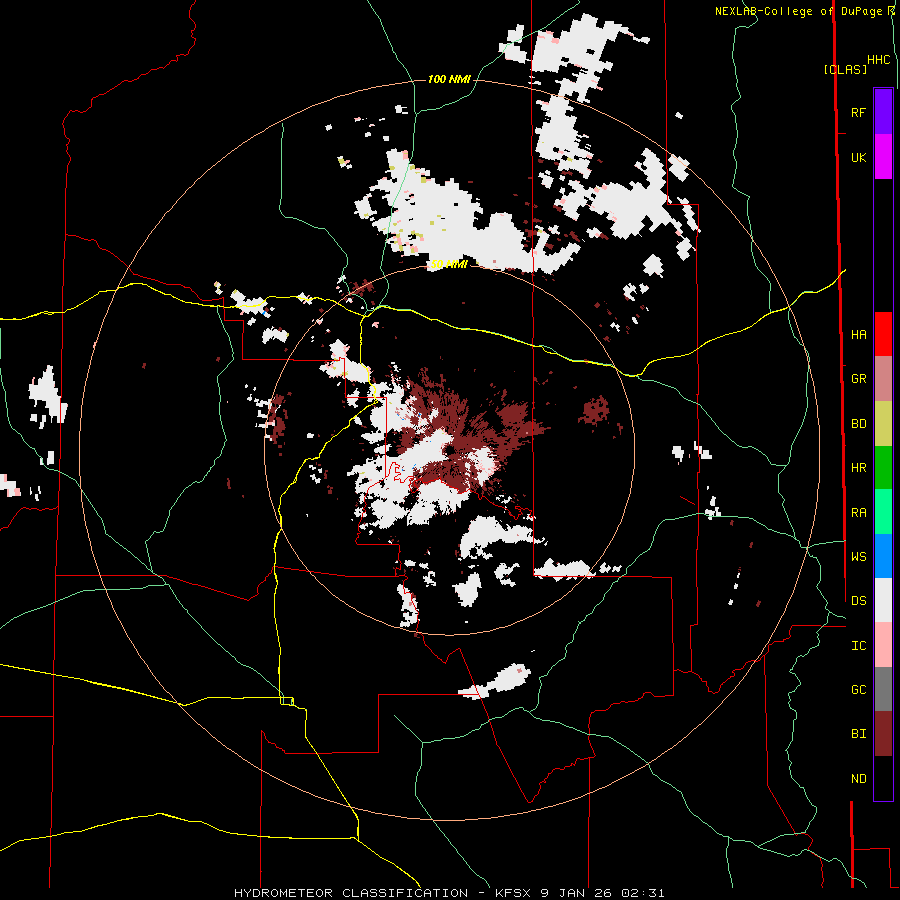Click the RF purple legend swatch
900x900 pixels.
coord(883,112)
